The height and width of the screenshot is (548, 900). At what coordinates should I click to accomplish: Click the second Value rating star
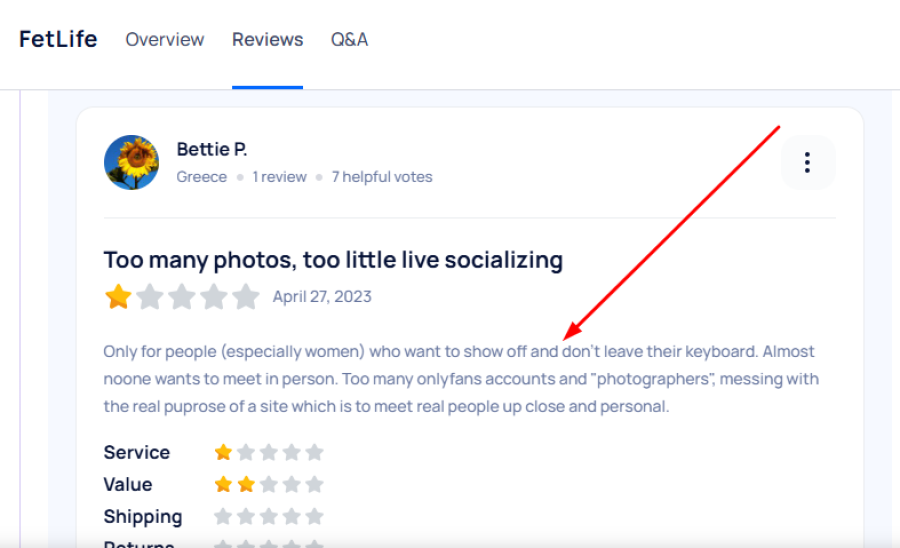(246, 484)
